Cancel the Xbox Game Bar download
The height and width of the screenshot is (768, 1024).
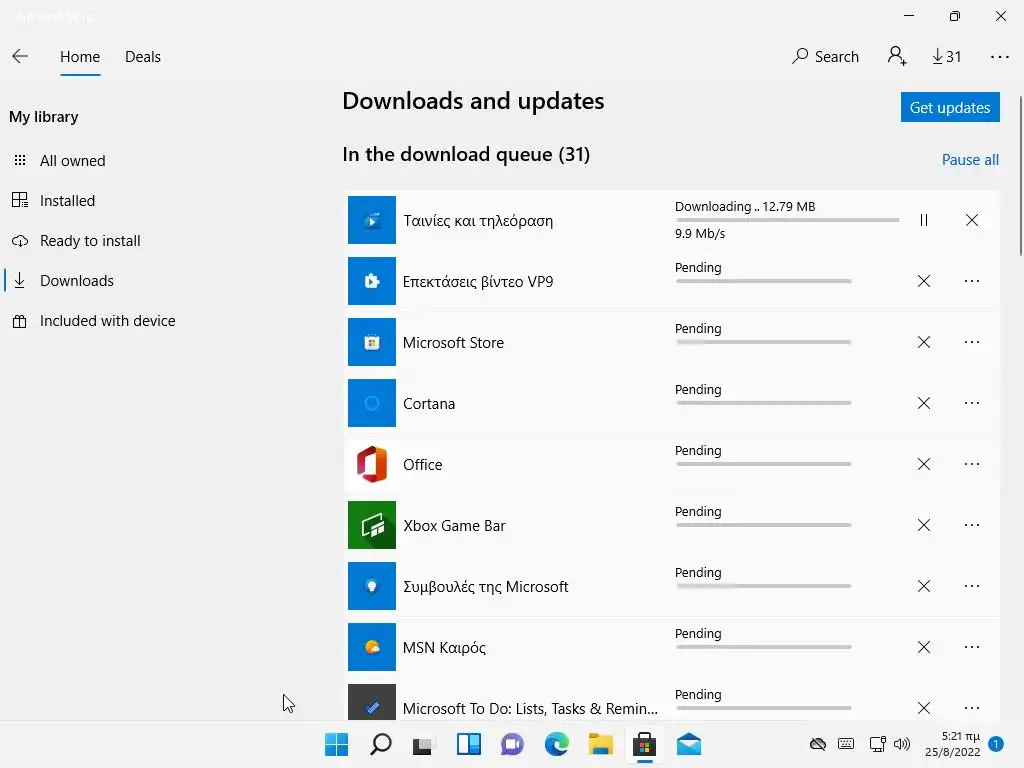coord(923,525)
